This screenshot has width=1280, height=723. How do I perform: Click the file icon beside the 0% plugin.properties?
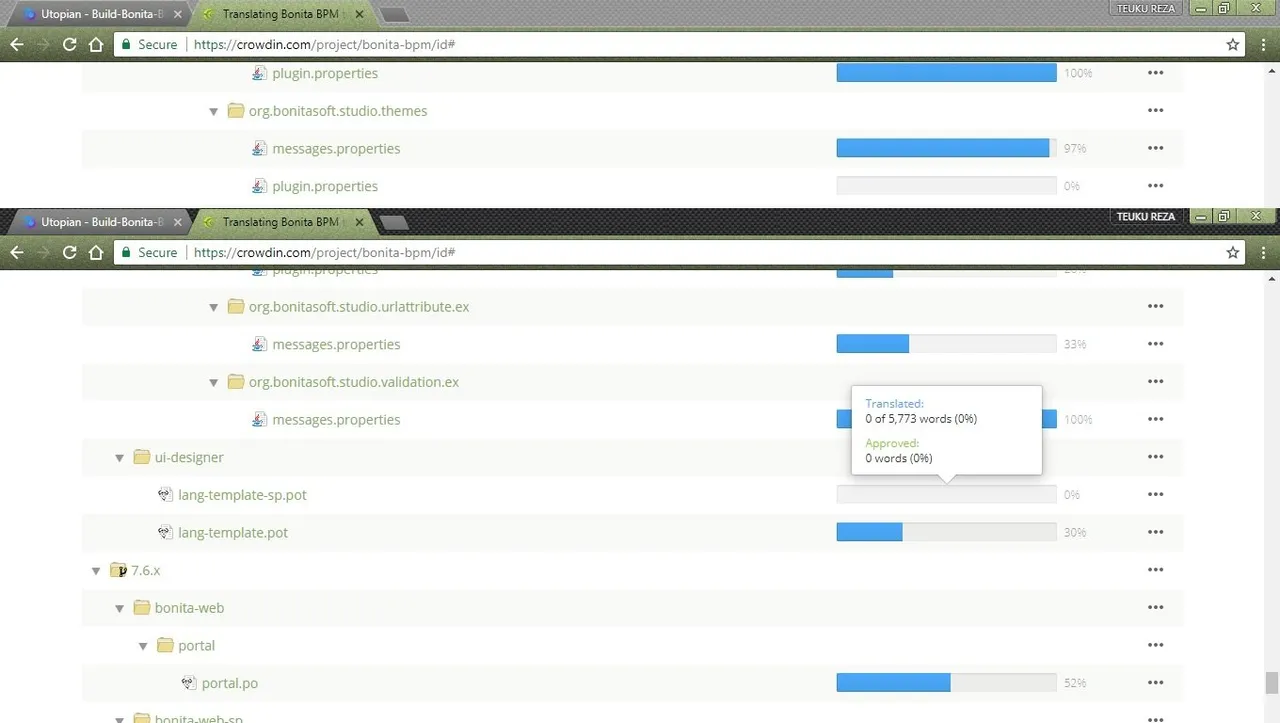(x=259, y=186)
